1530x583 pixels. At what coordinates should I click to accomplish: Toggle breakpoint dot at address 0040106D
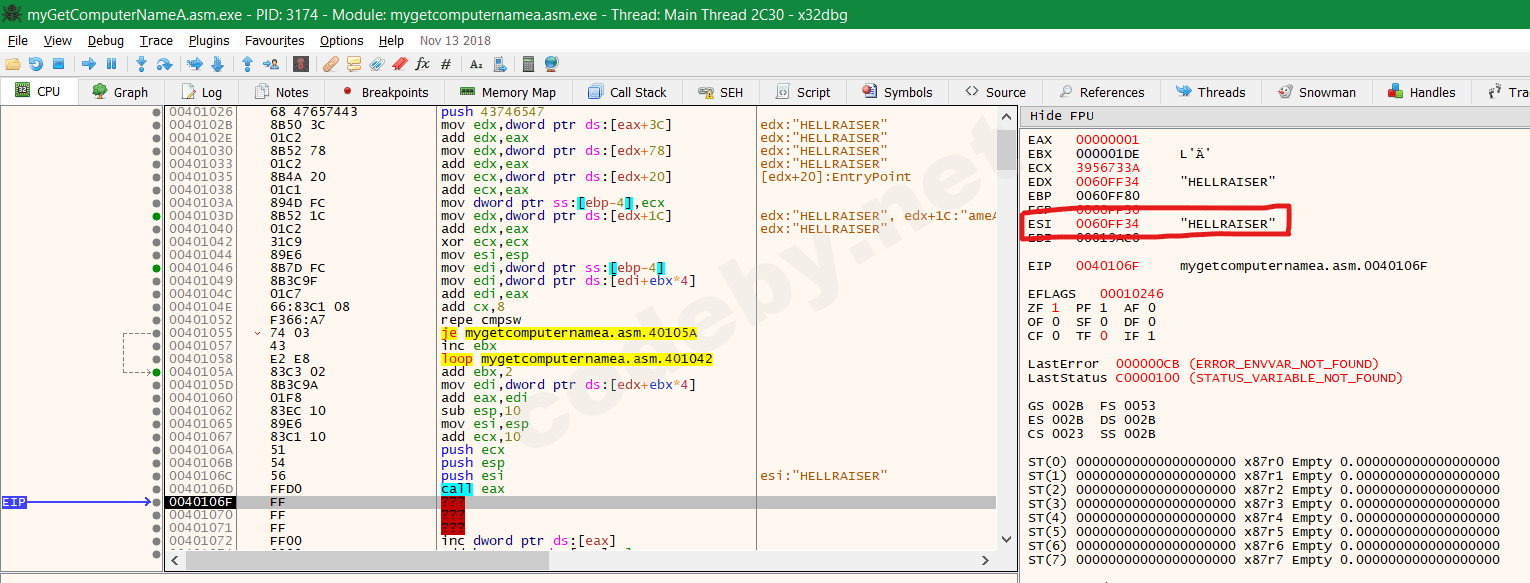point(157,489)
